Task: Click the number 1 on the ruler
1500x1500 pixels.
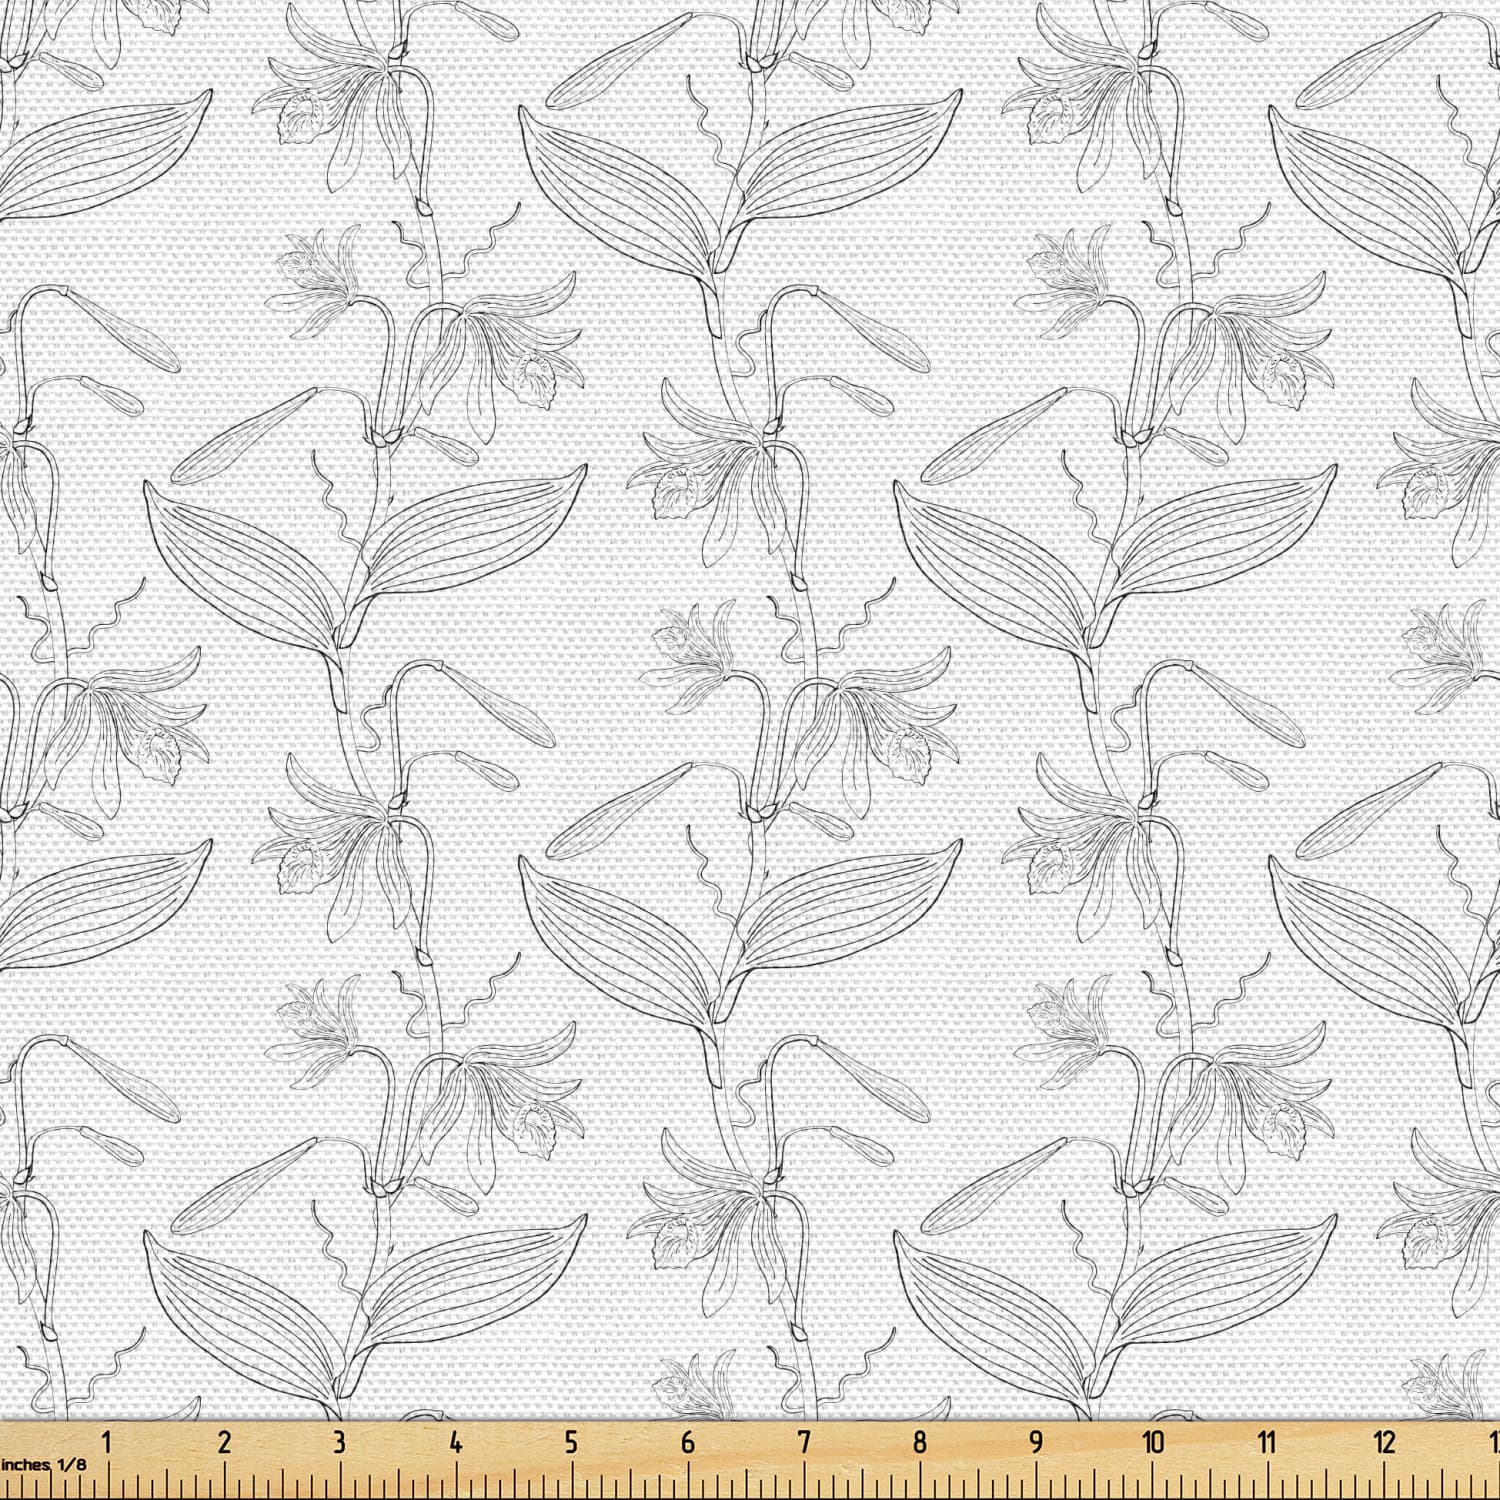Action: [x=108, y=1441]
